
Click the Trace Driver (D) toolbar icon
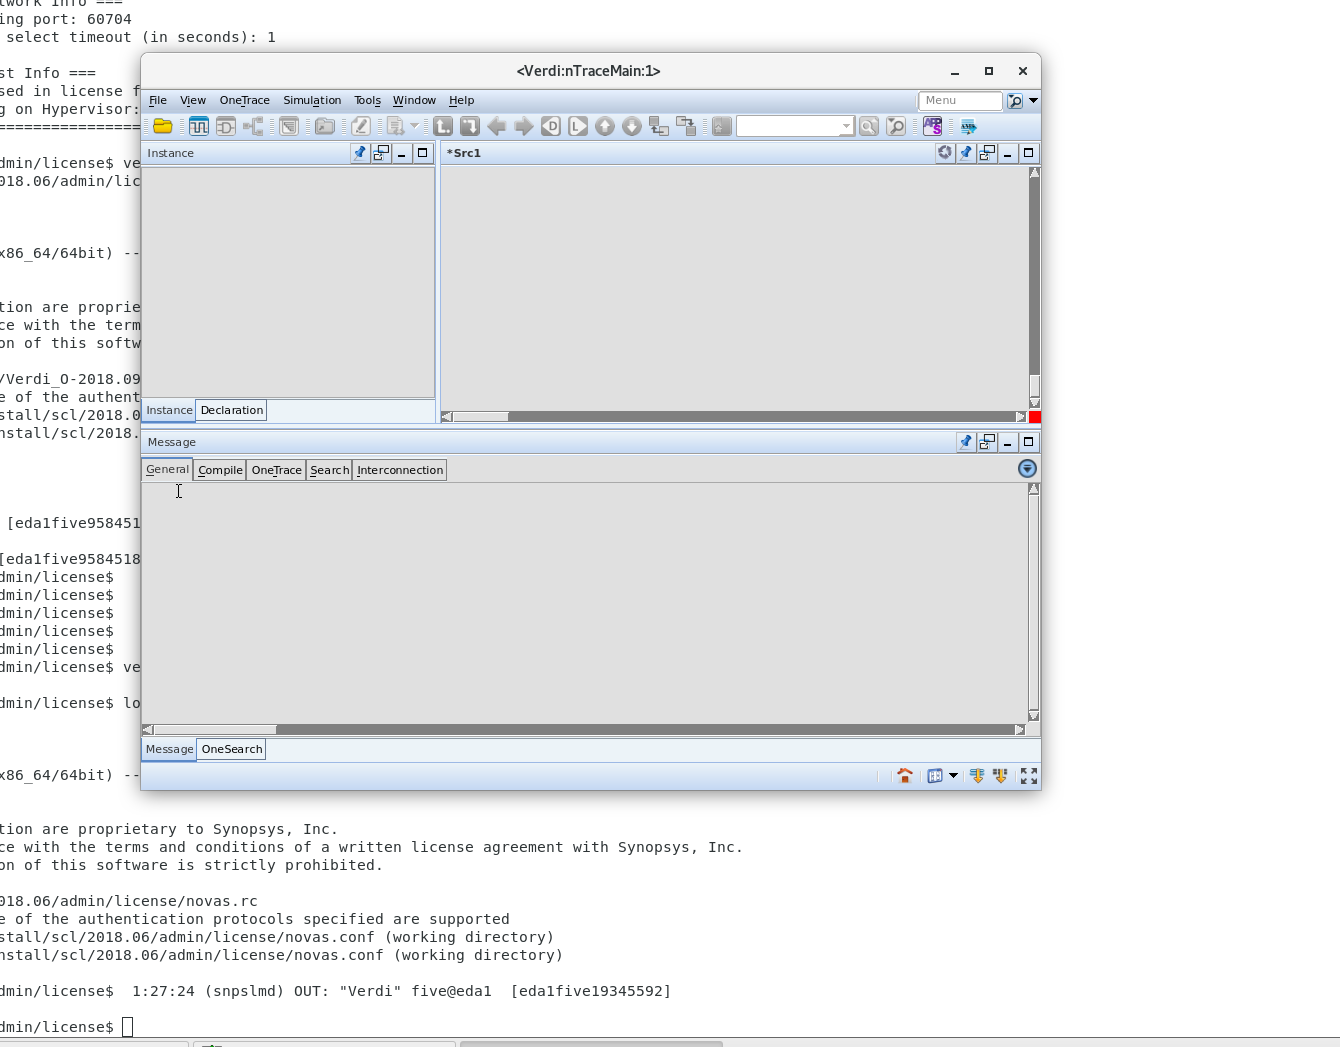(551, 126)
